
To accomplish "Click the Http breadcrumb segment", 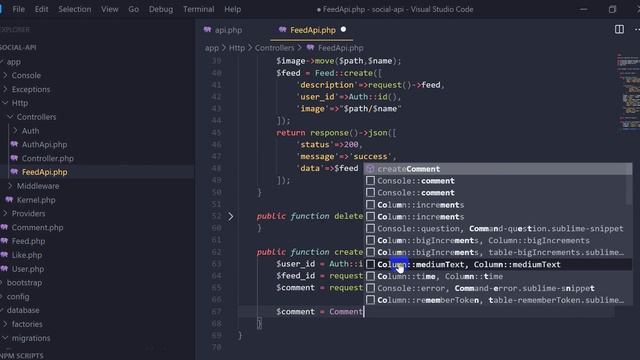I will [x=237, y=48].
